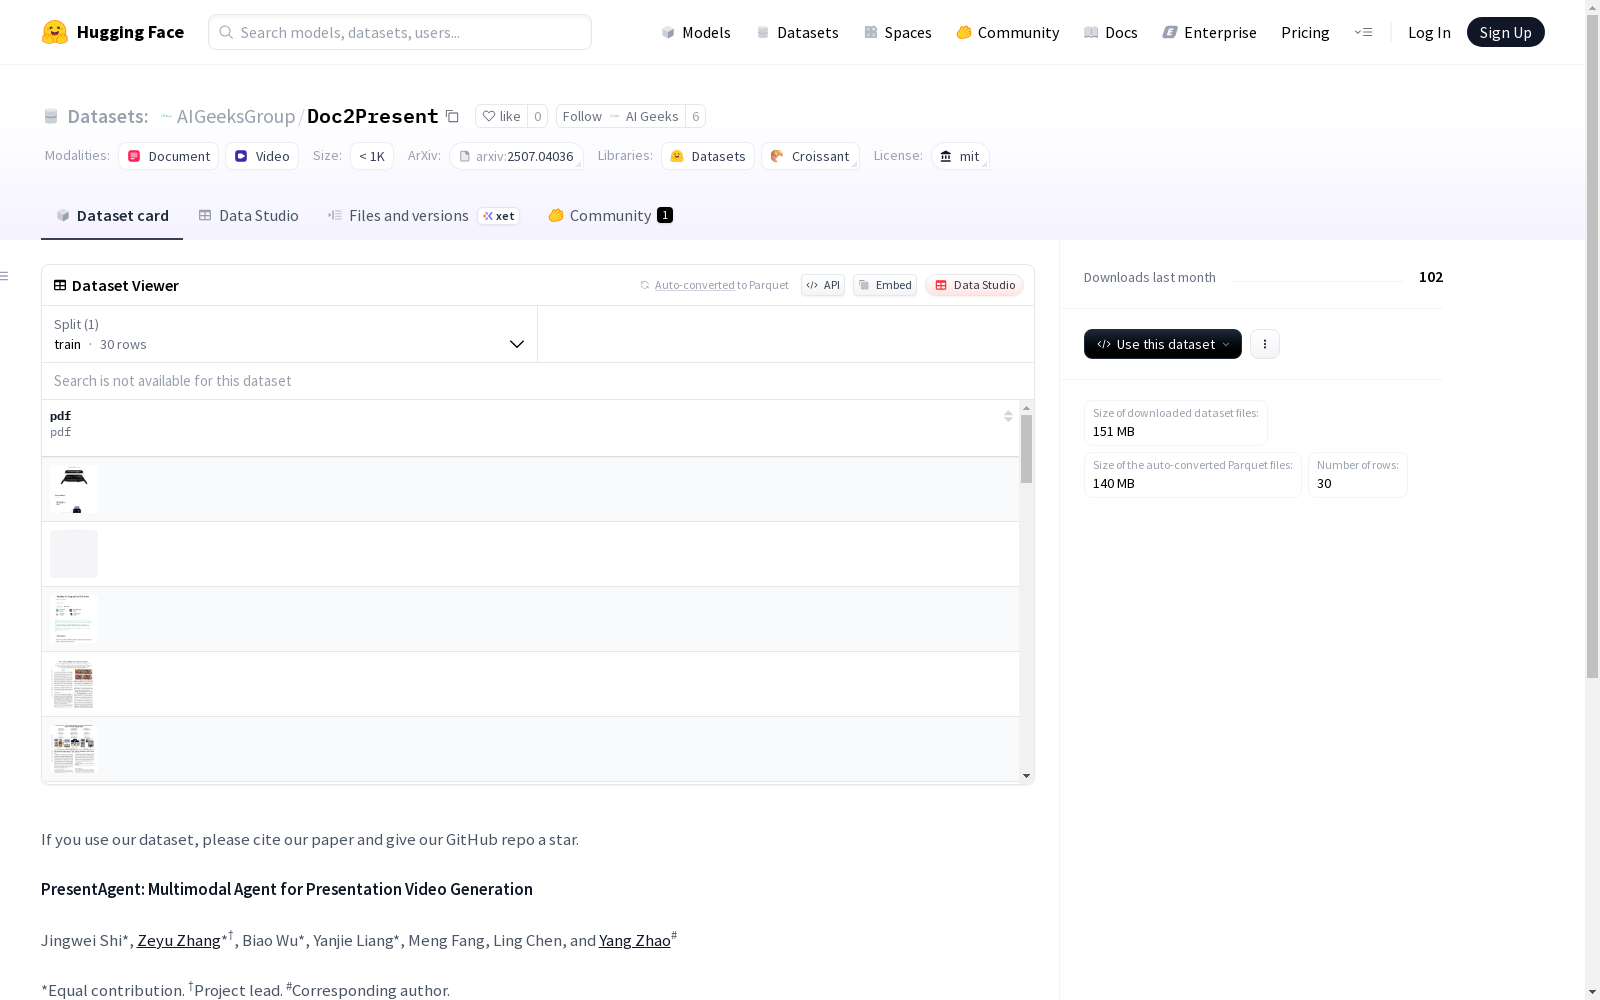Open the Use this dataset dropdown

[x=1162, y=344]
